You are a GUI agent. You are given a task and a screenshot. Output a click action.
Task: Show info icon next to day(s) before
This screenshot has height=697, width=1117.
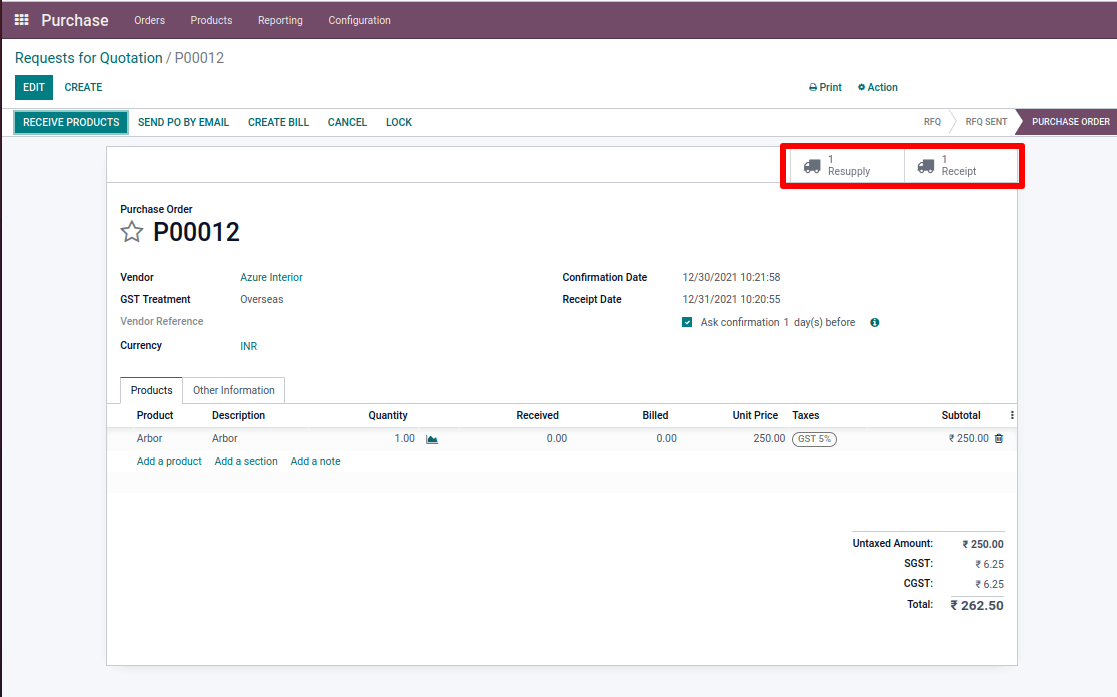point(875,322)
